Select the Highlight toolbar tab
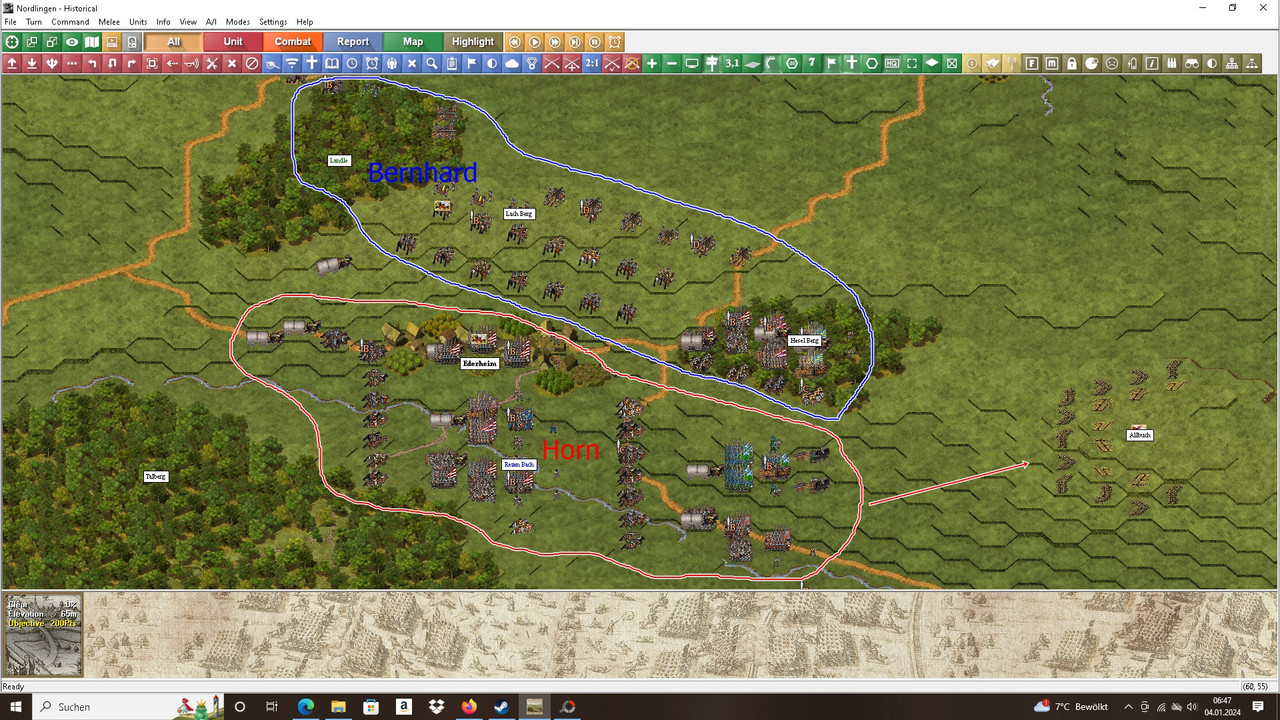Image resolution: width=1280 pixels, height=720 pixels. 473,42
